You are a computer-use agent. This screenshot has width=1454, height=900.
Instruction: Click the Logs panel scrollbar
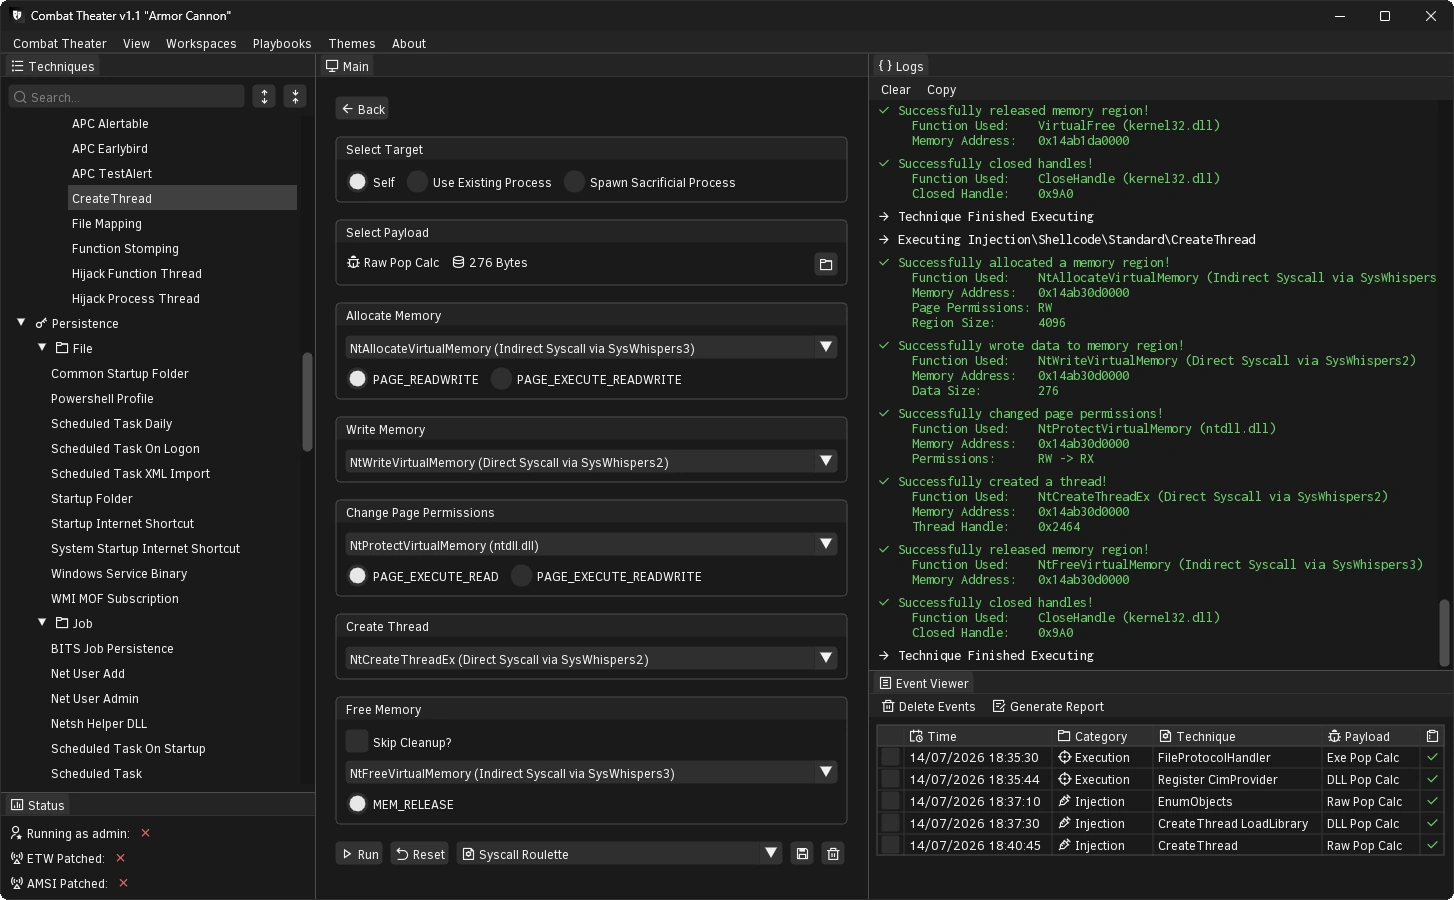coord(1444,633)
